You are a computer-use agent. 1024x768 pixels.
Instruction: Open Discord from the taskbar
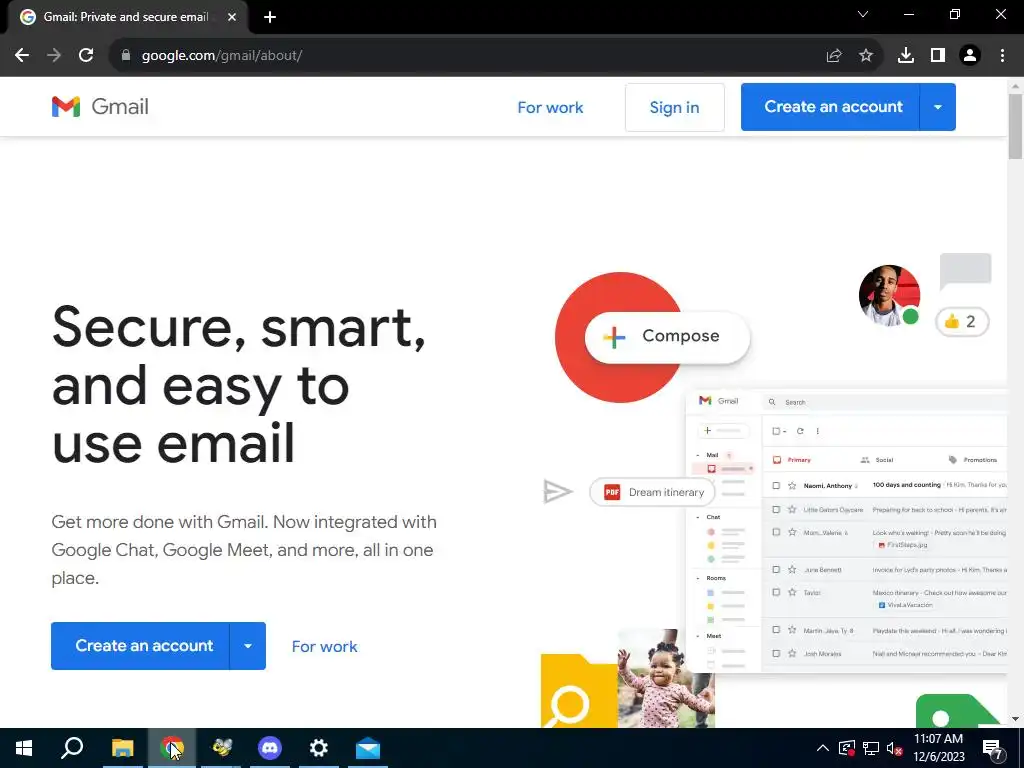pyautogui.click(x=270, y=748)
